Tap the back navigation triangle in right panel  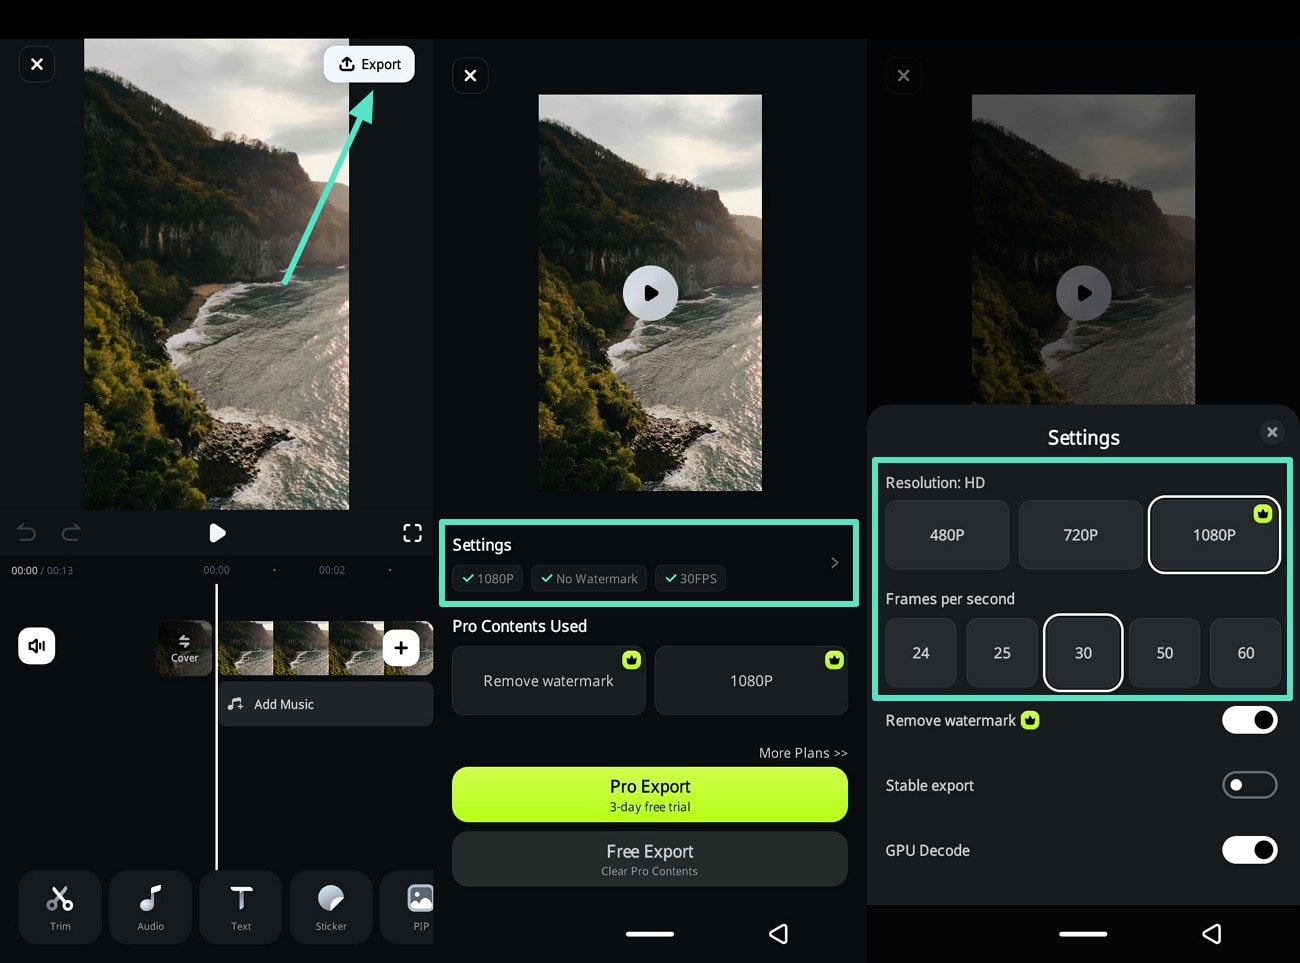click(x=1211, y=934)
